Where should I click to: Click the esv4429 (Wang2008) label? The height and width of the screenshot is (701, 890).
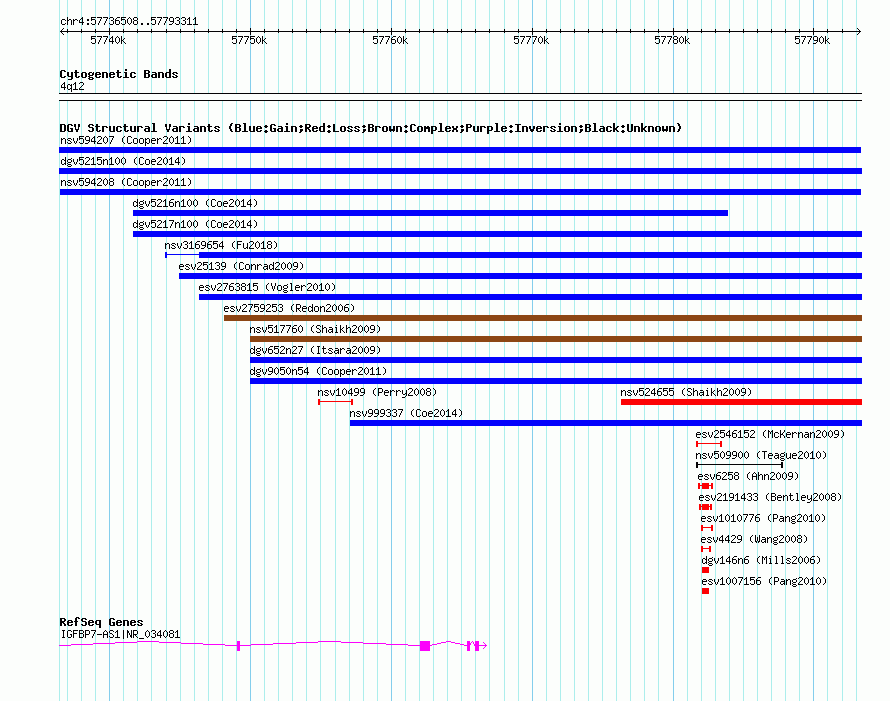[754, 539]
